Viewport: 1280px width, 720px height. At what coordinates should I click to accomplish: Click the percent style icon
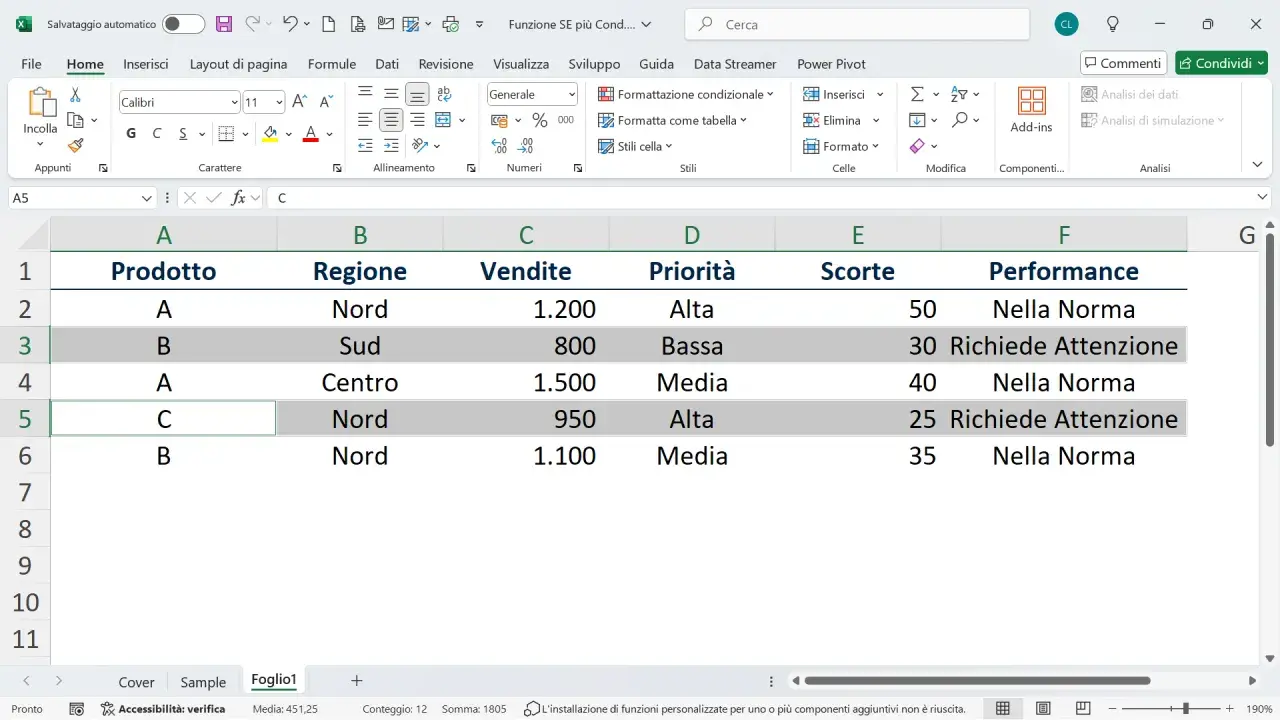tap(539, 120)
